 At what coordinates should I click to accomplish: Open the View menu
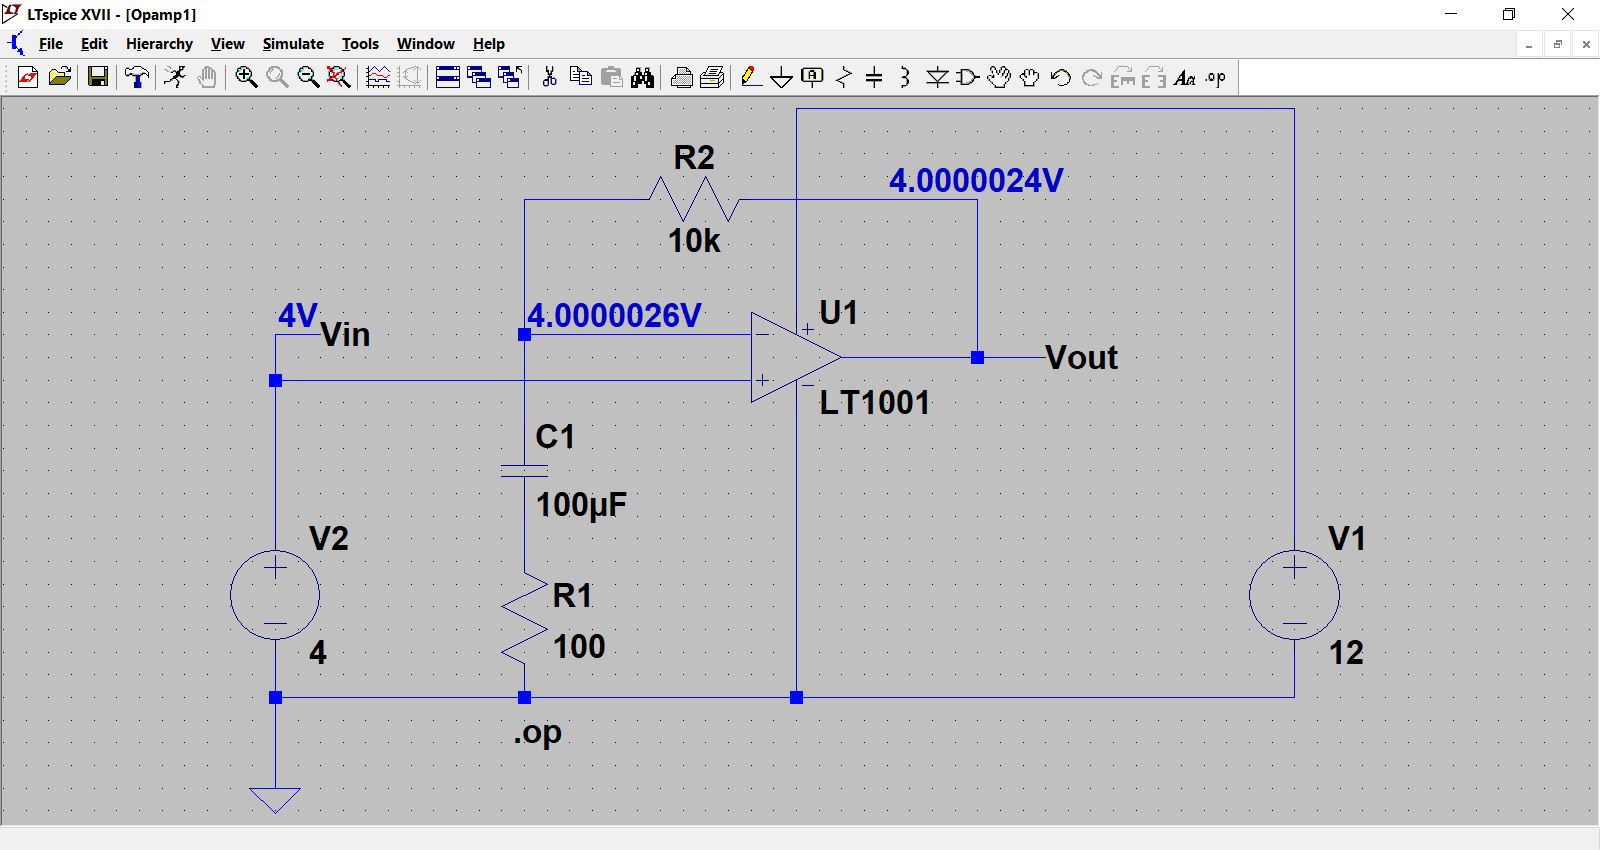pos(227,44)
